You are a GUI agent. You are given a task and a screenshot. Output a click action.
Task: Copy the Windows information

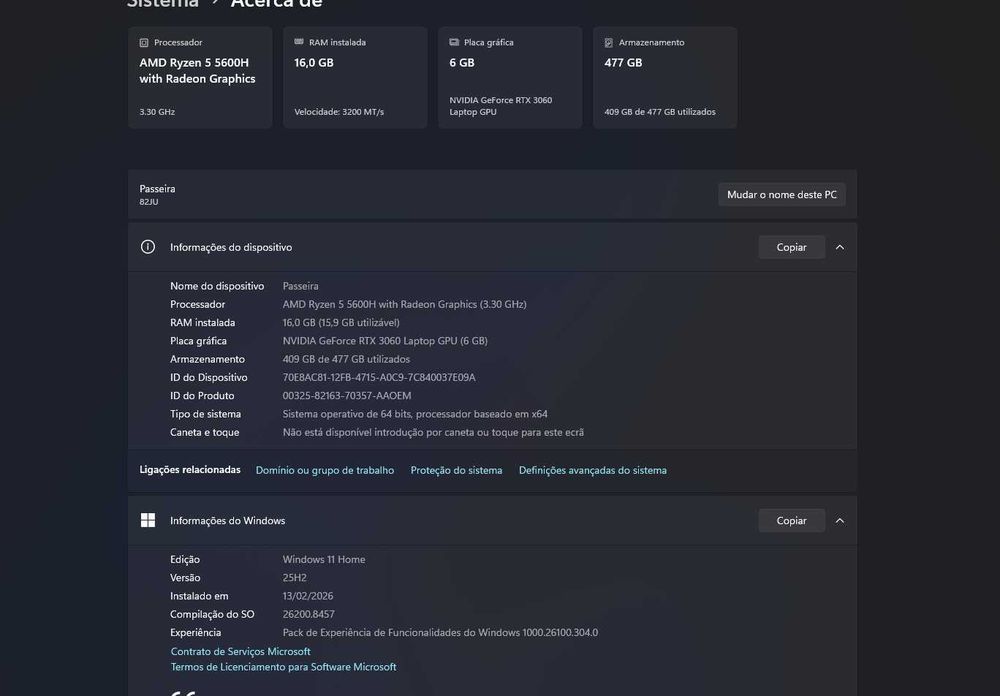point(791,521)
